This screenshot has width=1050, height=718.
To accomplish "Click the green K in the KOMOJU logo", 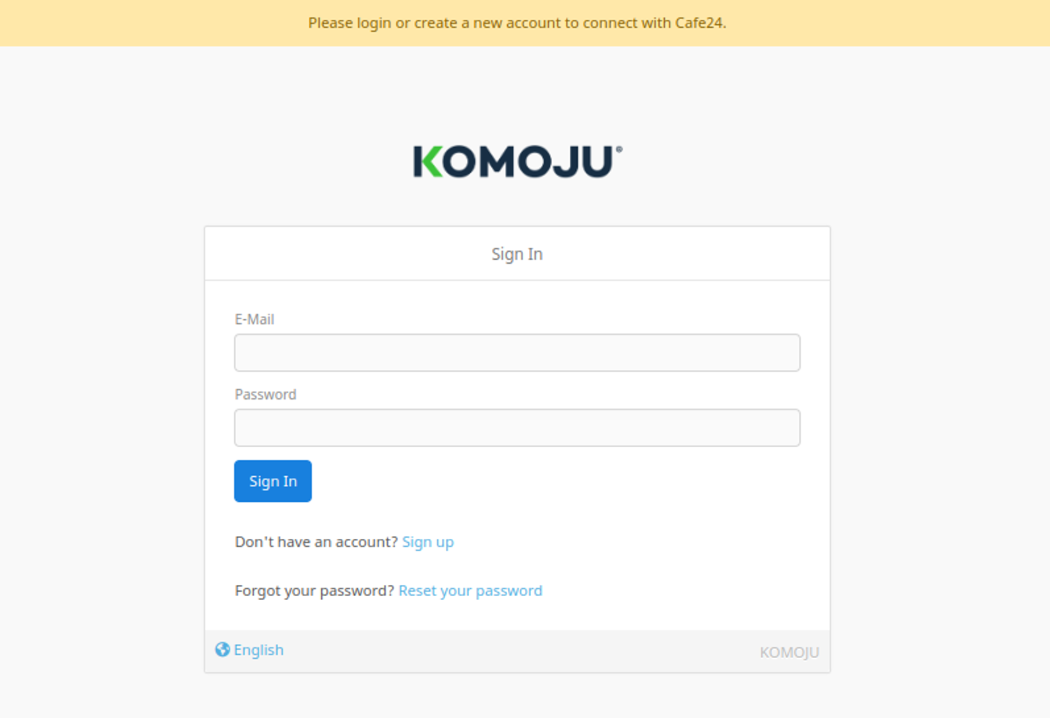I will pos(428,162).
